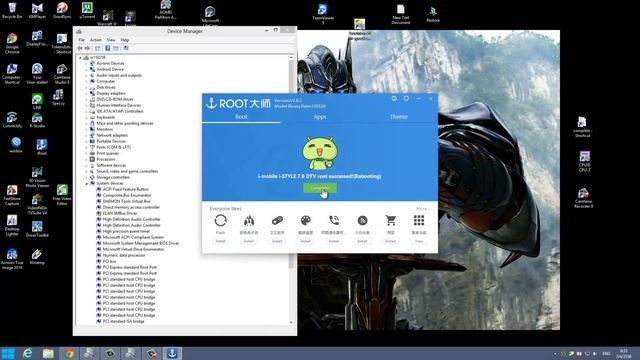The height and width of the screenshot is (360, 640).
Task: Switch to Apps tab in Root Master
Action: click(x=320, y=117)
